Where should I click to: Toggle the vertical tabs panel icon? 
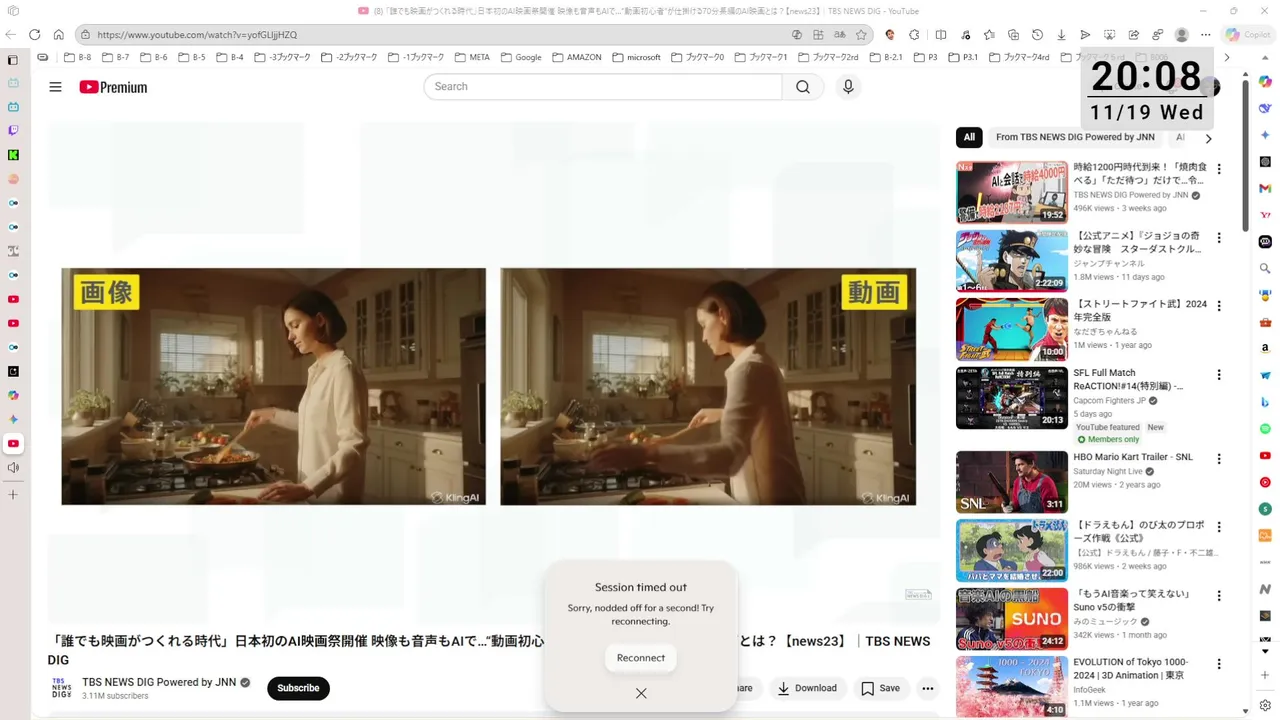coord(13,60)
